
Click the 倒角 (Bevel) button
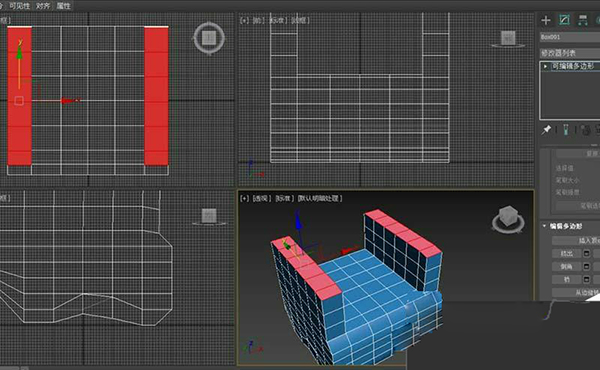pos(567,266)
